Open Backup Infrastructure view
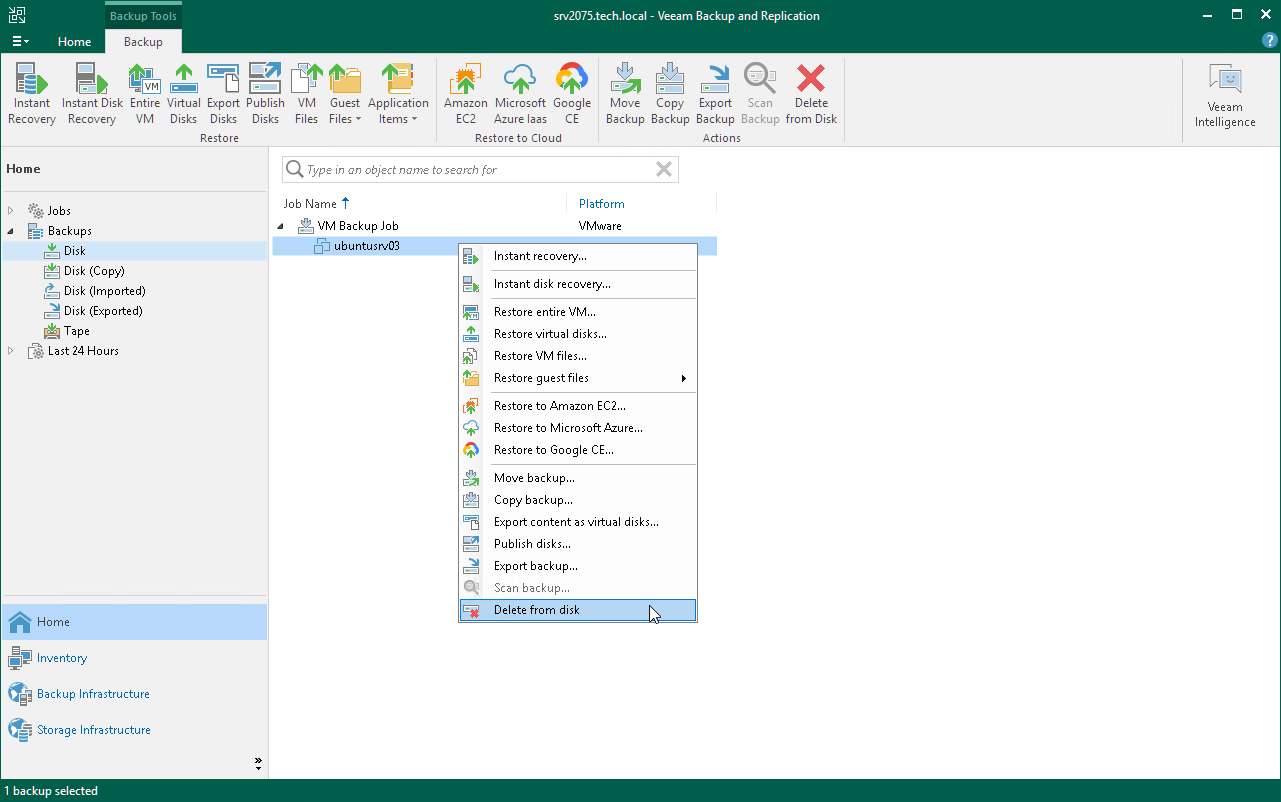This screenshot has width=1281, height=802. [90, 693]
